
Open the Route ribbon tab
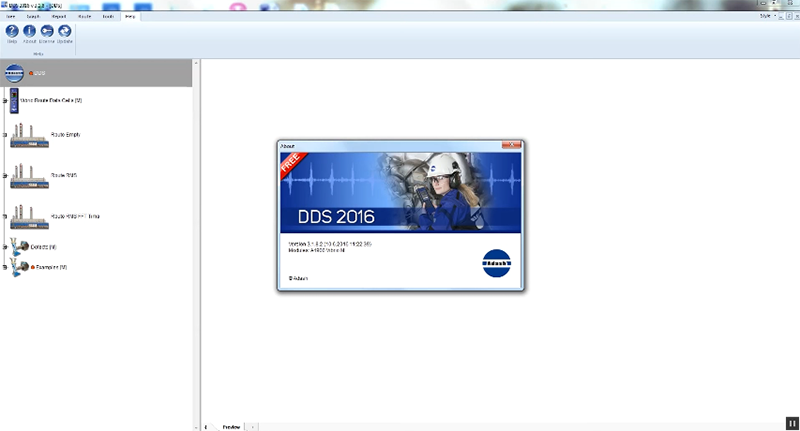pos(83,17)
